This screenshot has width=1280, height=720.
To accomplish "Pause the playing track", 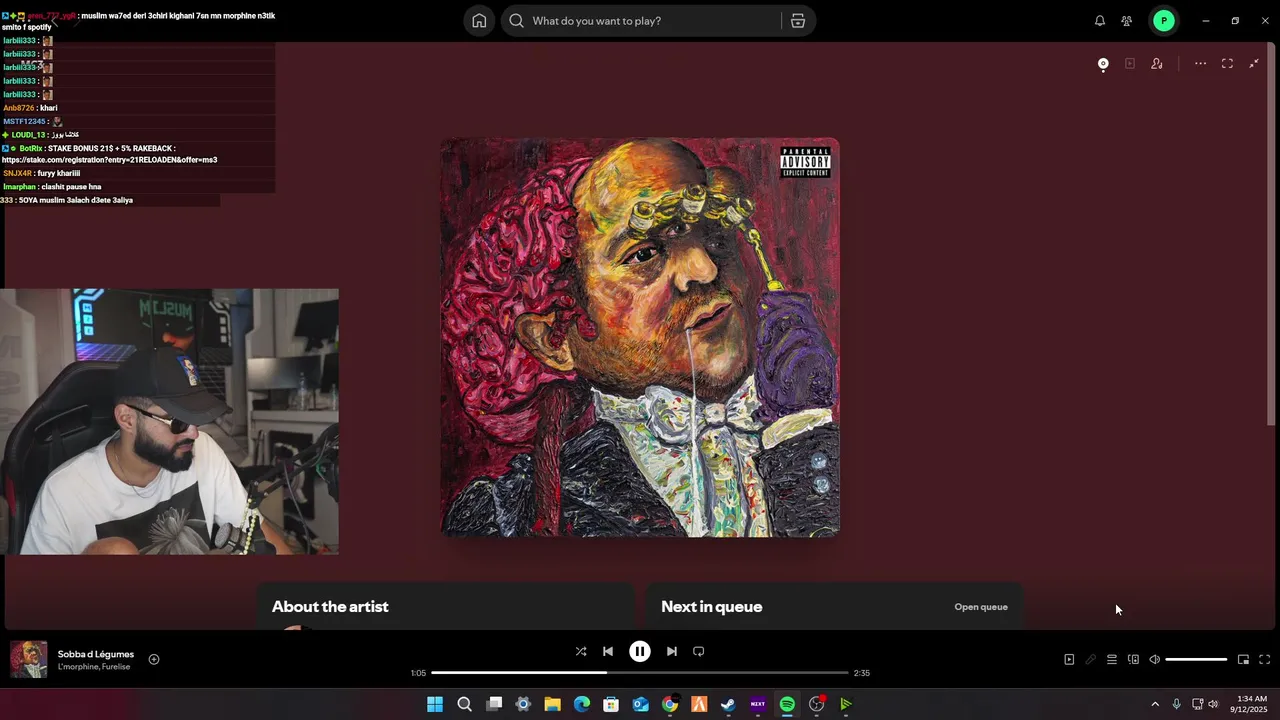I will [640, 651].
